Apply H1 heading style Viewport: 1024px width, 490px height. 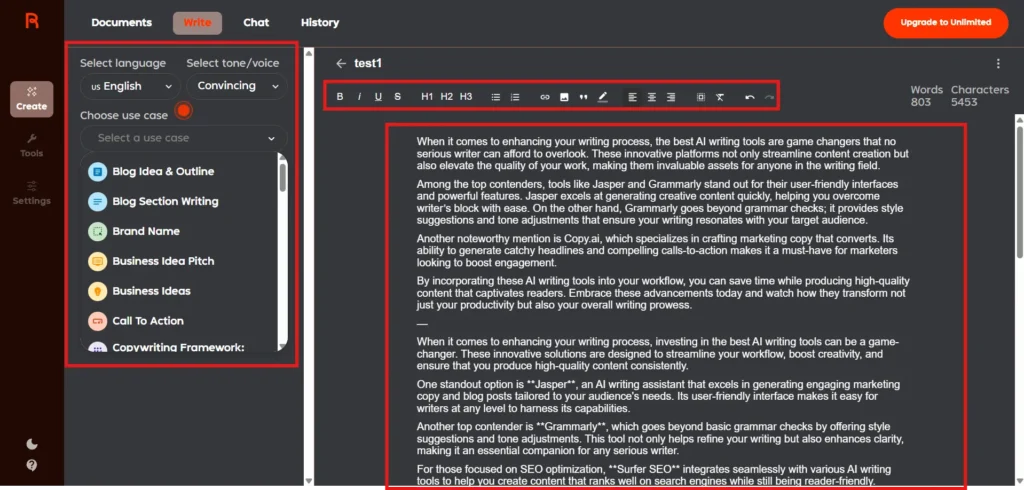pyautogui.click(x=427, y=97)
